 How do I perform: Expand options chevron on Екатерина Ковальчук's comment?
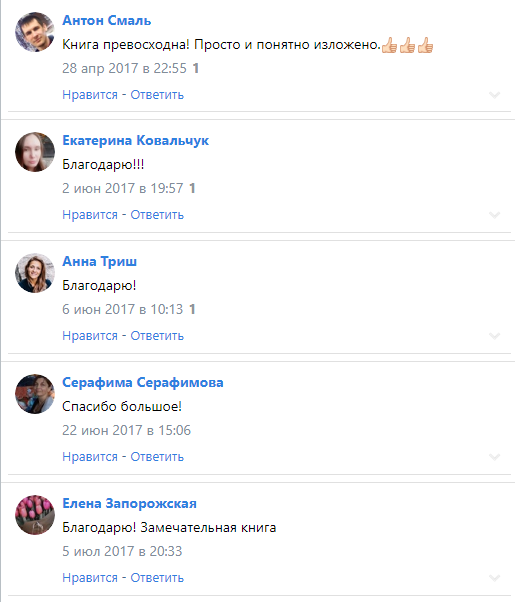pos(494,215)
